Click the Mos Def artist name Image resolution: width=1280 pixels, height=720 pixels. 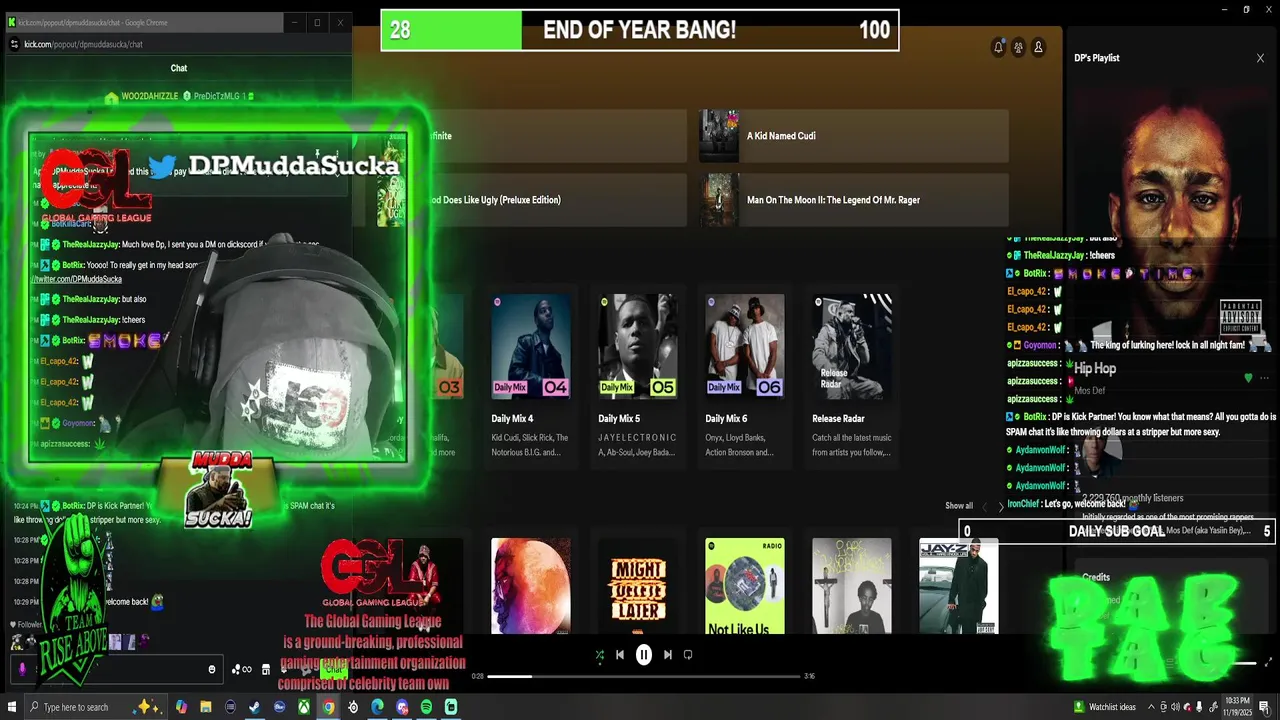point(1090,391)
